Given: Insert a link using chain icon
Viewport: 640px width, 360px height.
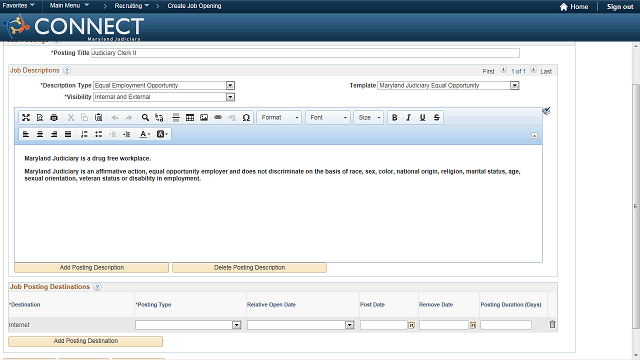Looking at the screenshot, I should pyautogui.click(x=218, y=118).
